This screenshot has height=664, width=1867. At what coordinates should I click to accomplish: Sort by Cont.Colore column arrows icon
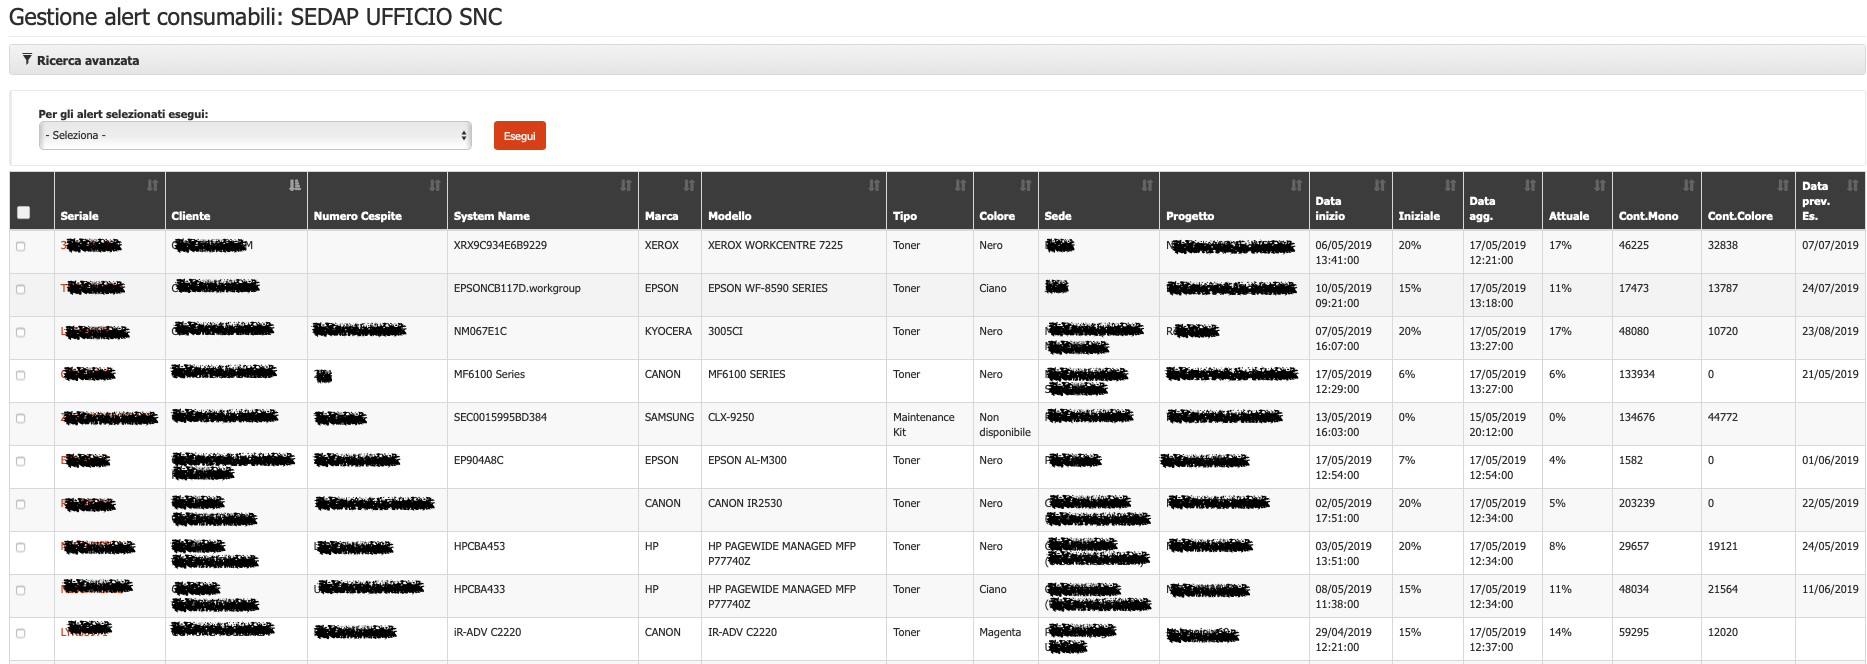(1782, 186)
